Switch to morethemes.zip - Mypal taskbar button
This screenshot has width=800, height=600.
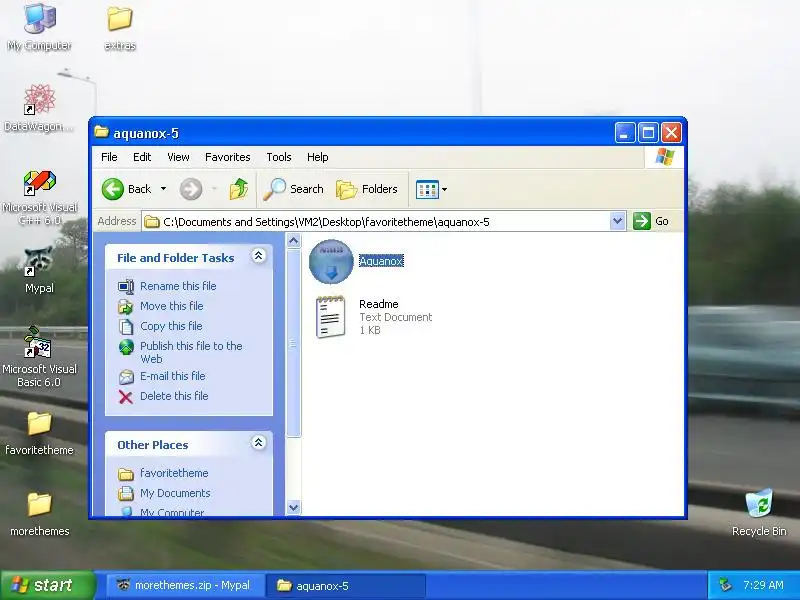tap(184, 585)
